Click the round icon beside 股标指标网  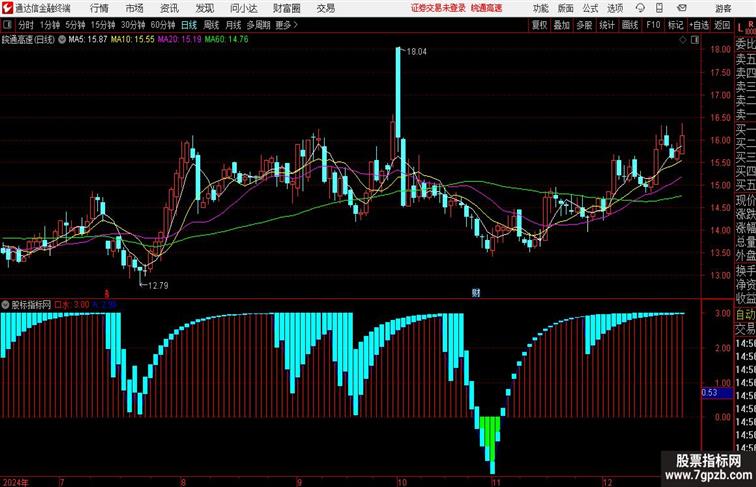click(5, 305)
